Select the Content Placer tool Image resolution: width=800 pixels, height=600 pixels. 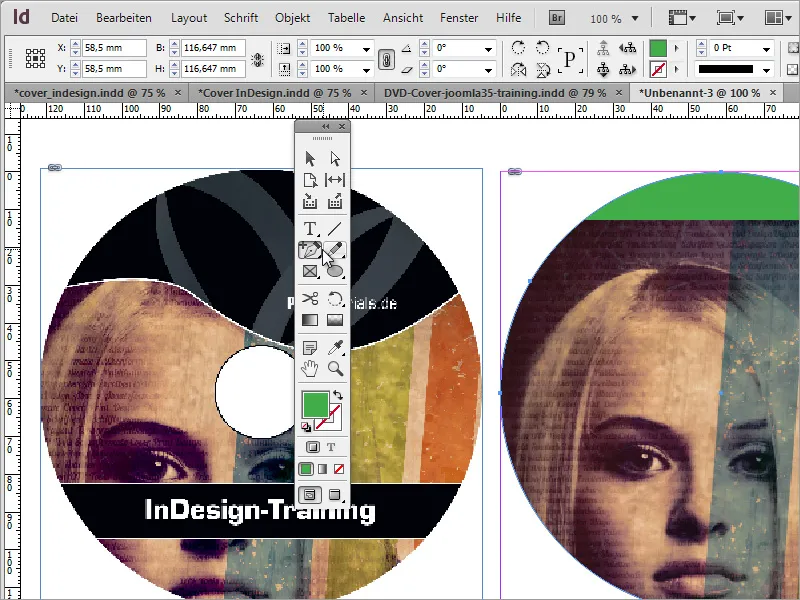pyautogui.click(x=335, y=202)
